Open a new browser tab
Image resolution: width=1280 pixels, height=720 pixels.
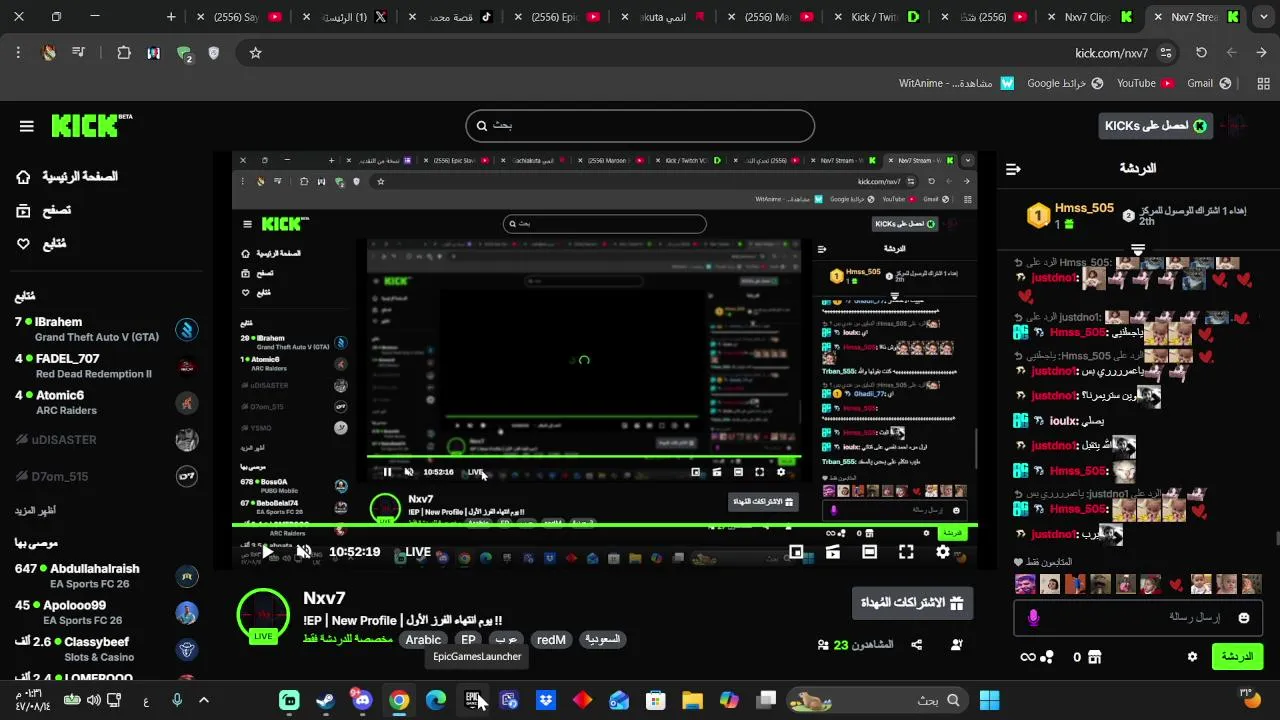(171, 17)
